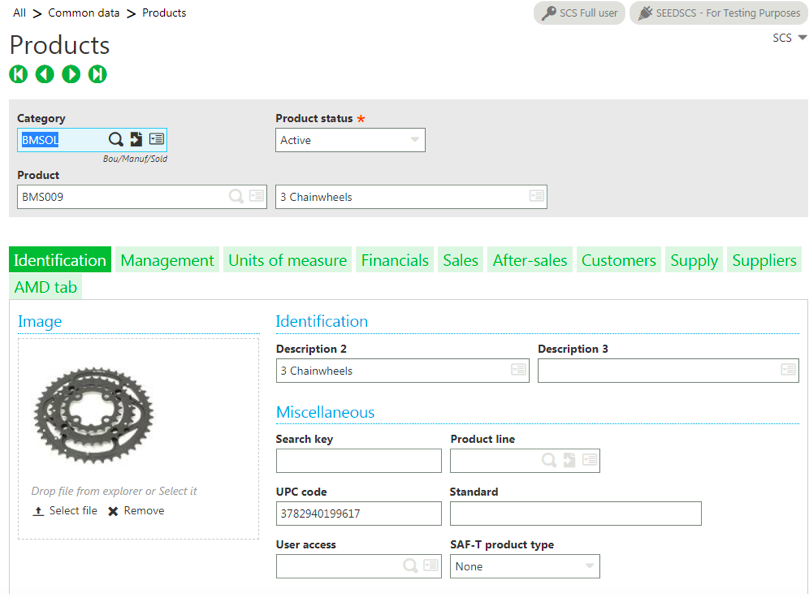Click the Product field search magnifier icon
Screen dimensions: 812x597
pos(235,196)
